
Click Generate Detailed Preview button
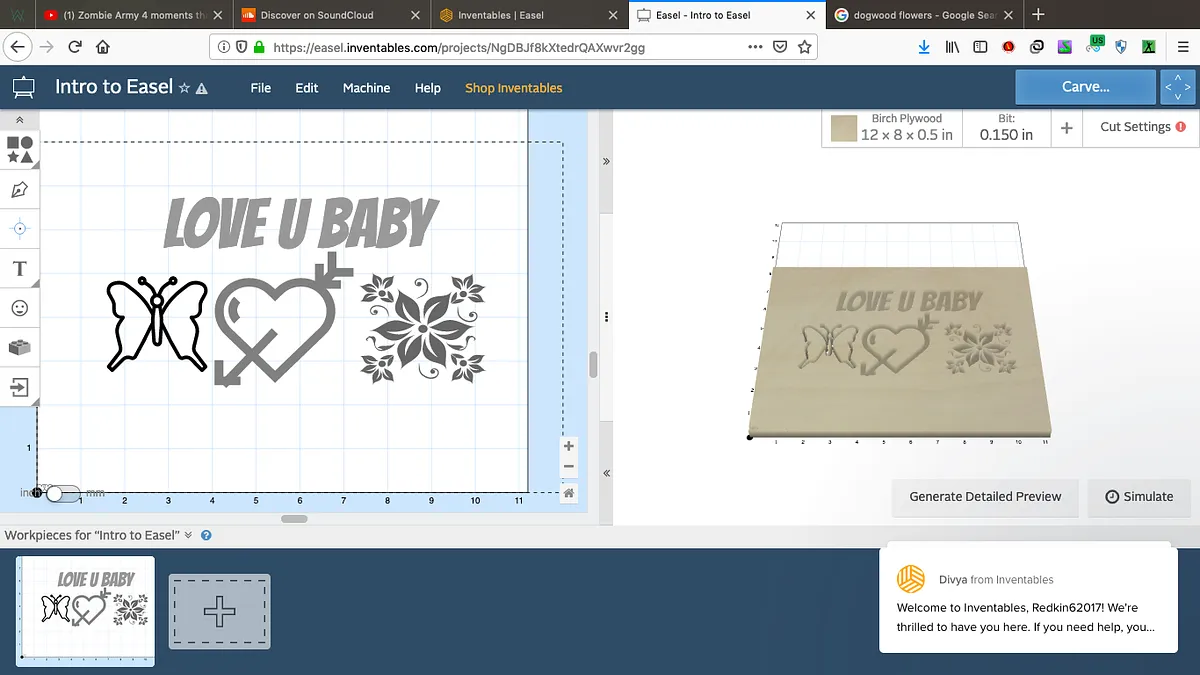coord(985,496)
